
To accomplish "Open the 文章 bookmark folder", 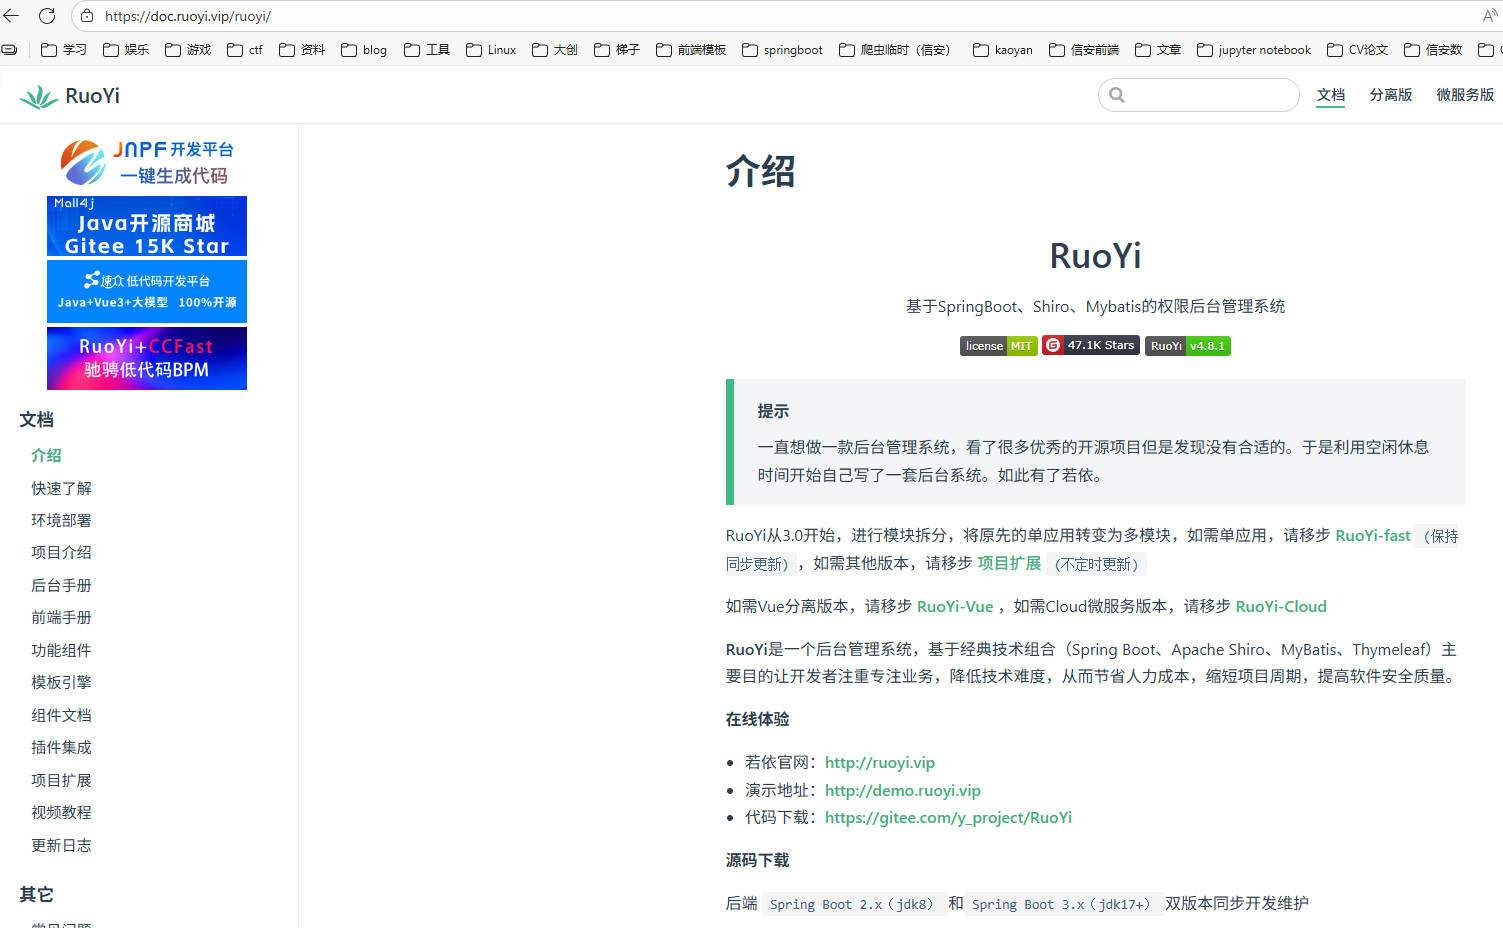I will (x=1158, y=50).
